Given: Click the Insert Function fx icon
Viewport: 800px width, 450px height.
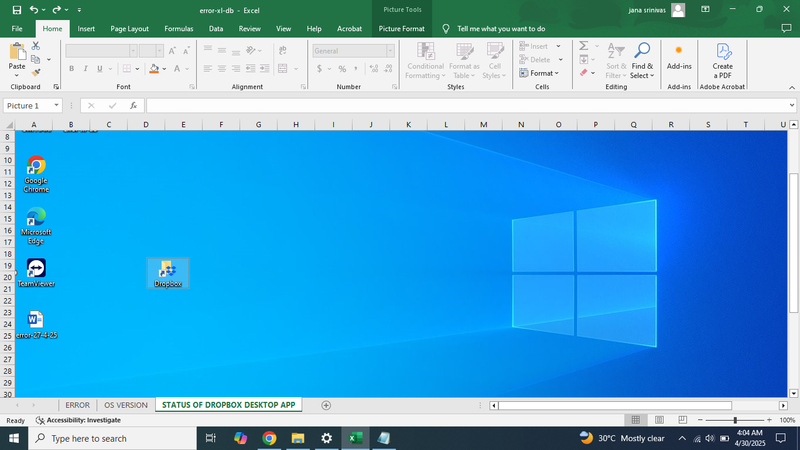Looking at the screenshot, I should coord(133,105).
